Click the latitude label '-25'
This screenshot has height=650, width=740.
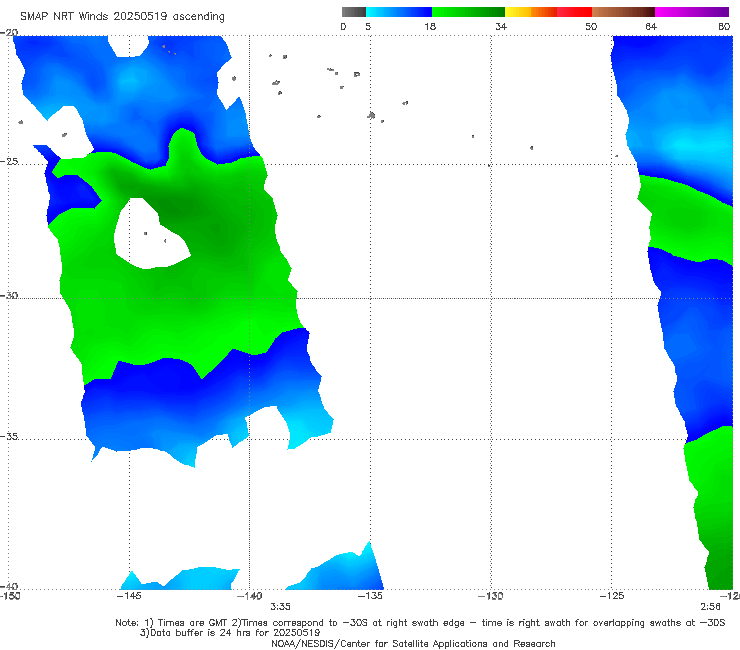[x=9, y=162]
